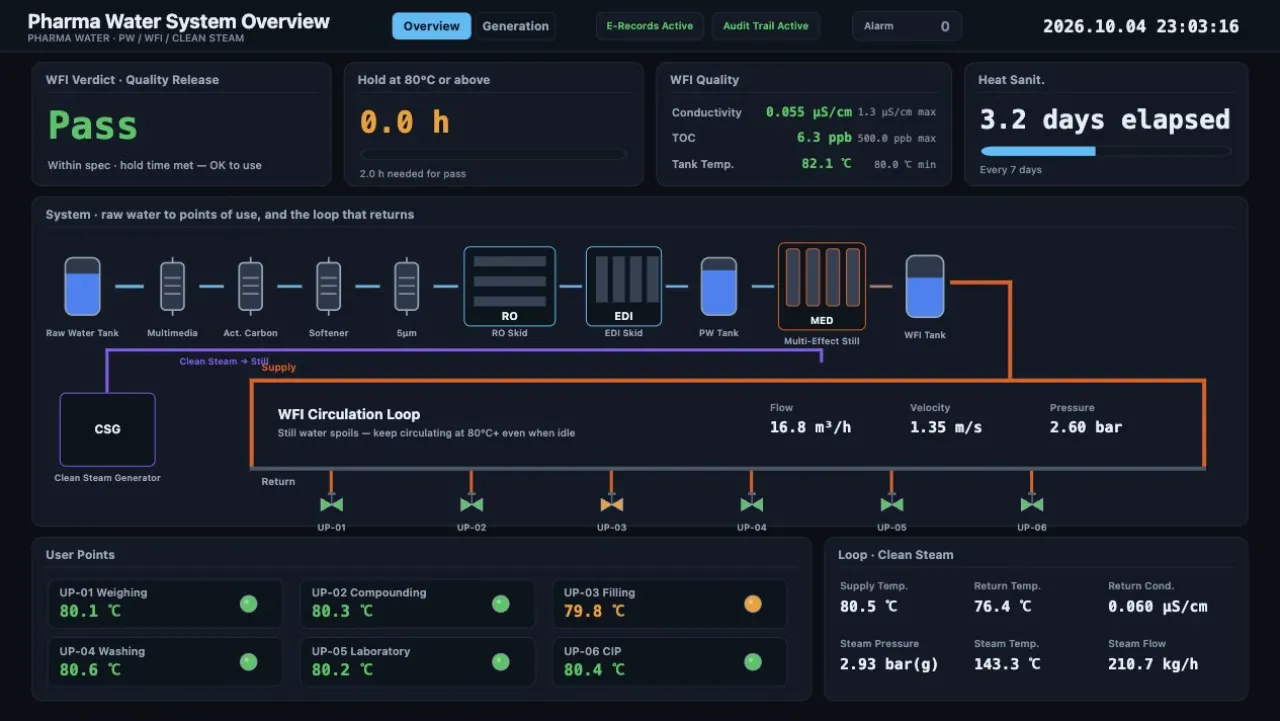Select the PW Tank icon
The width and height of the screenshot is (1280, 721).
[718, 286]
